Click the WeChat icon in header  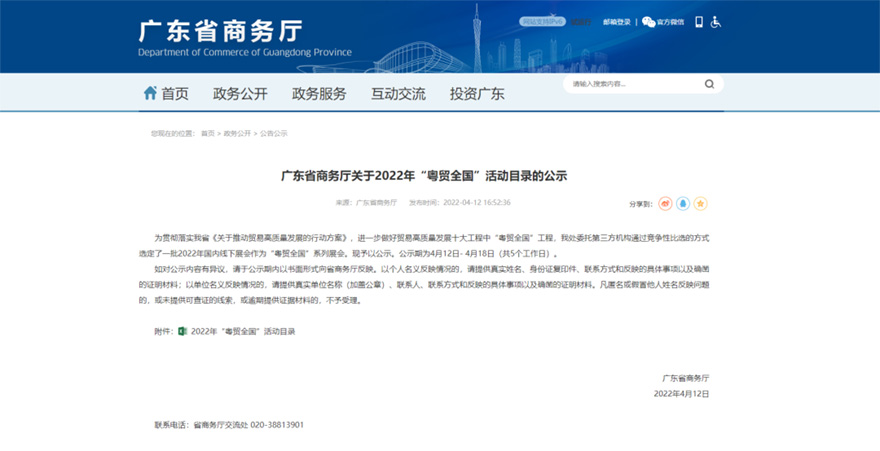649,22
